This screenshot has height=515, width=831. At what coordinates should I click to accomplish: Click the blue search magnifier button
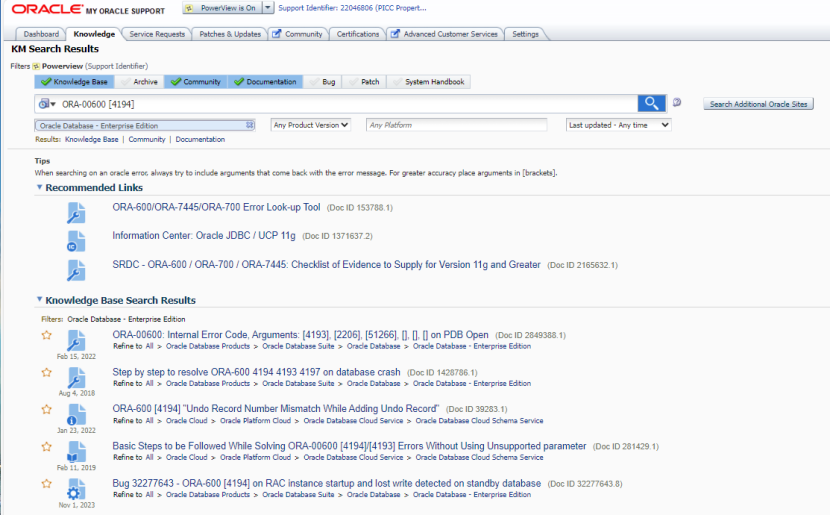tap(651, 103)
